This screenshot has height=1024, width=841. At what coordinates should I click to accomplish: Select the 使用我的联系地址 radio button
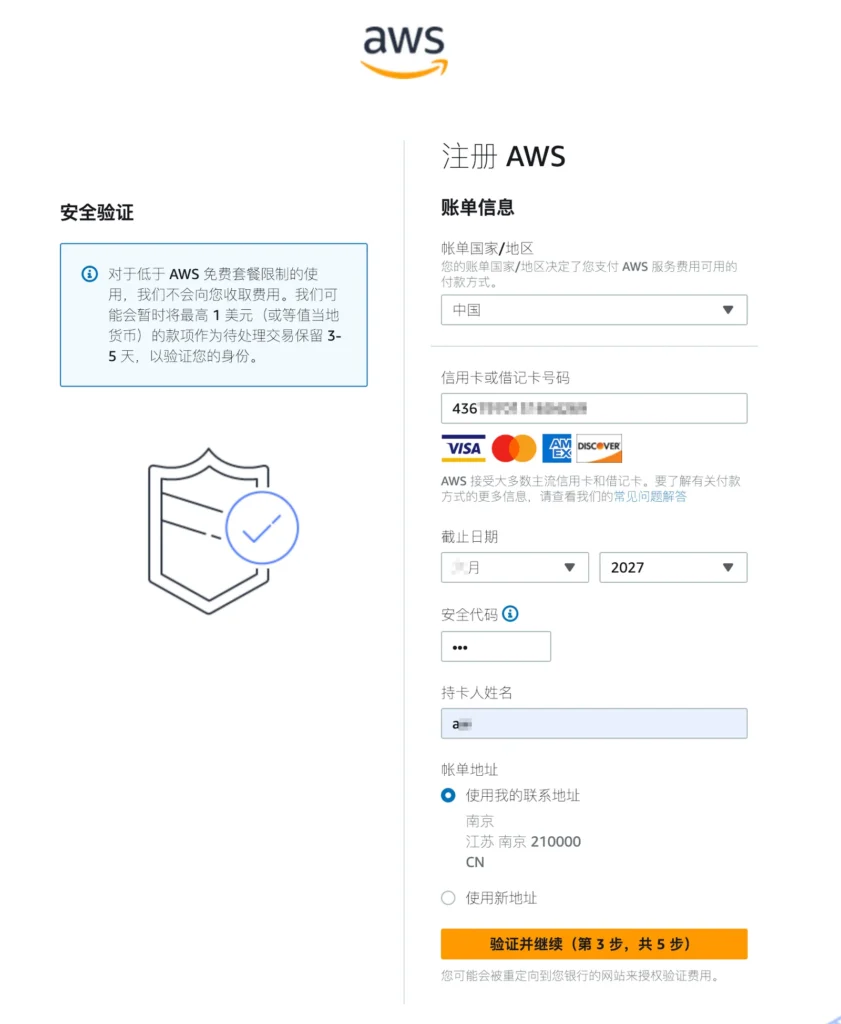(x=448, y=796)
